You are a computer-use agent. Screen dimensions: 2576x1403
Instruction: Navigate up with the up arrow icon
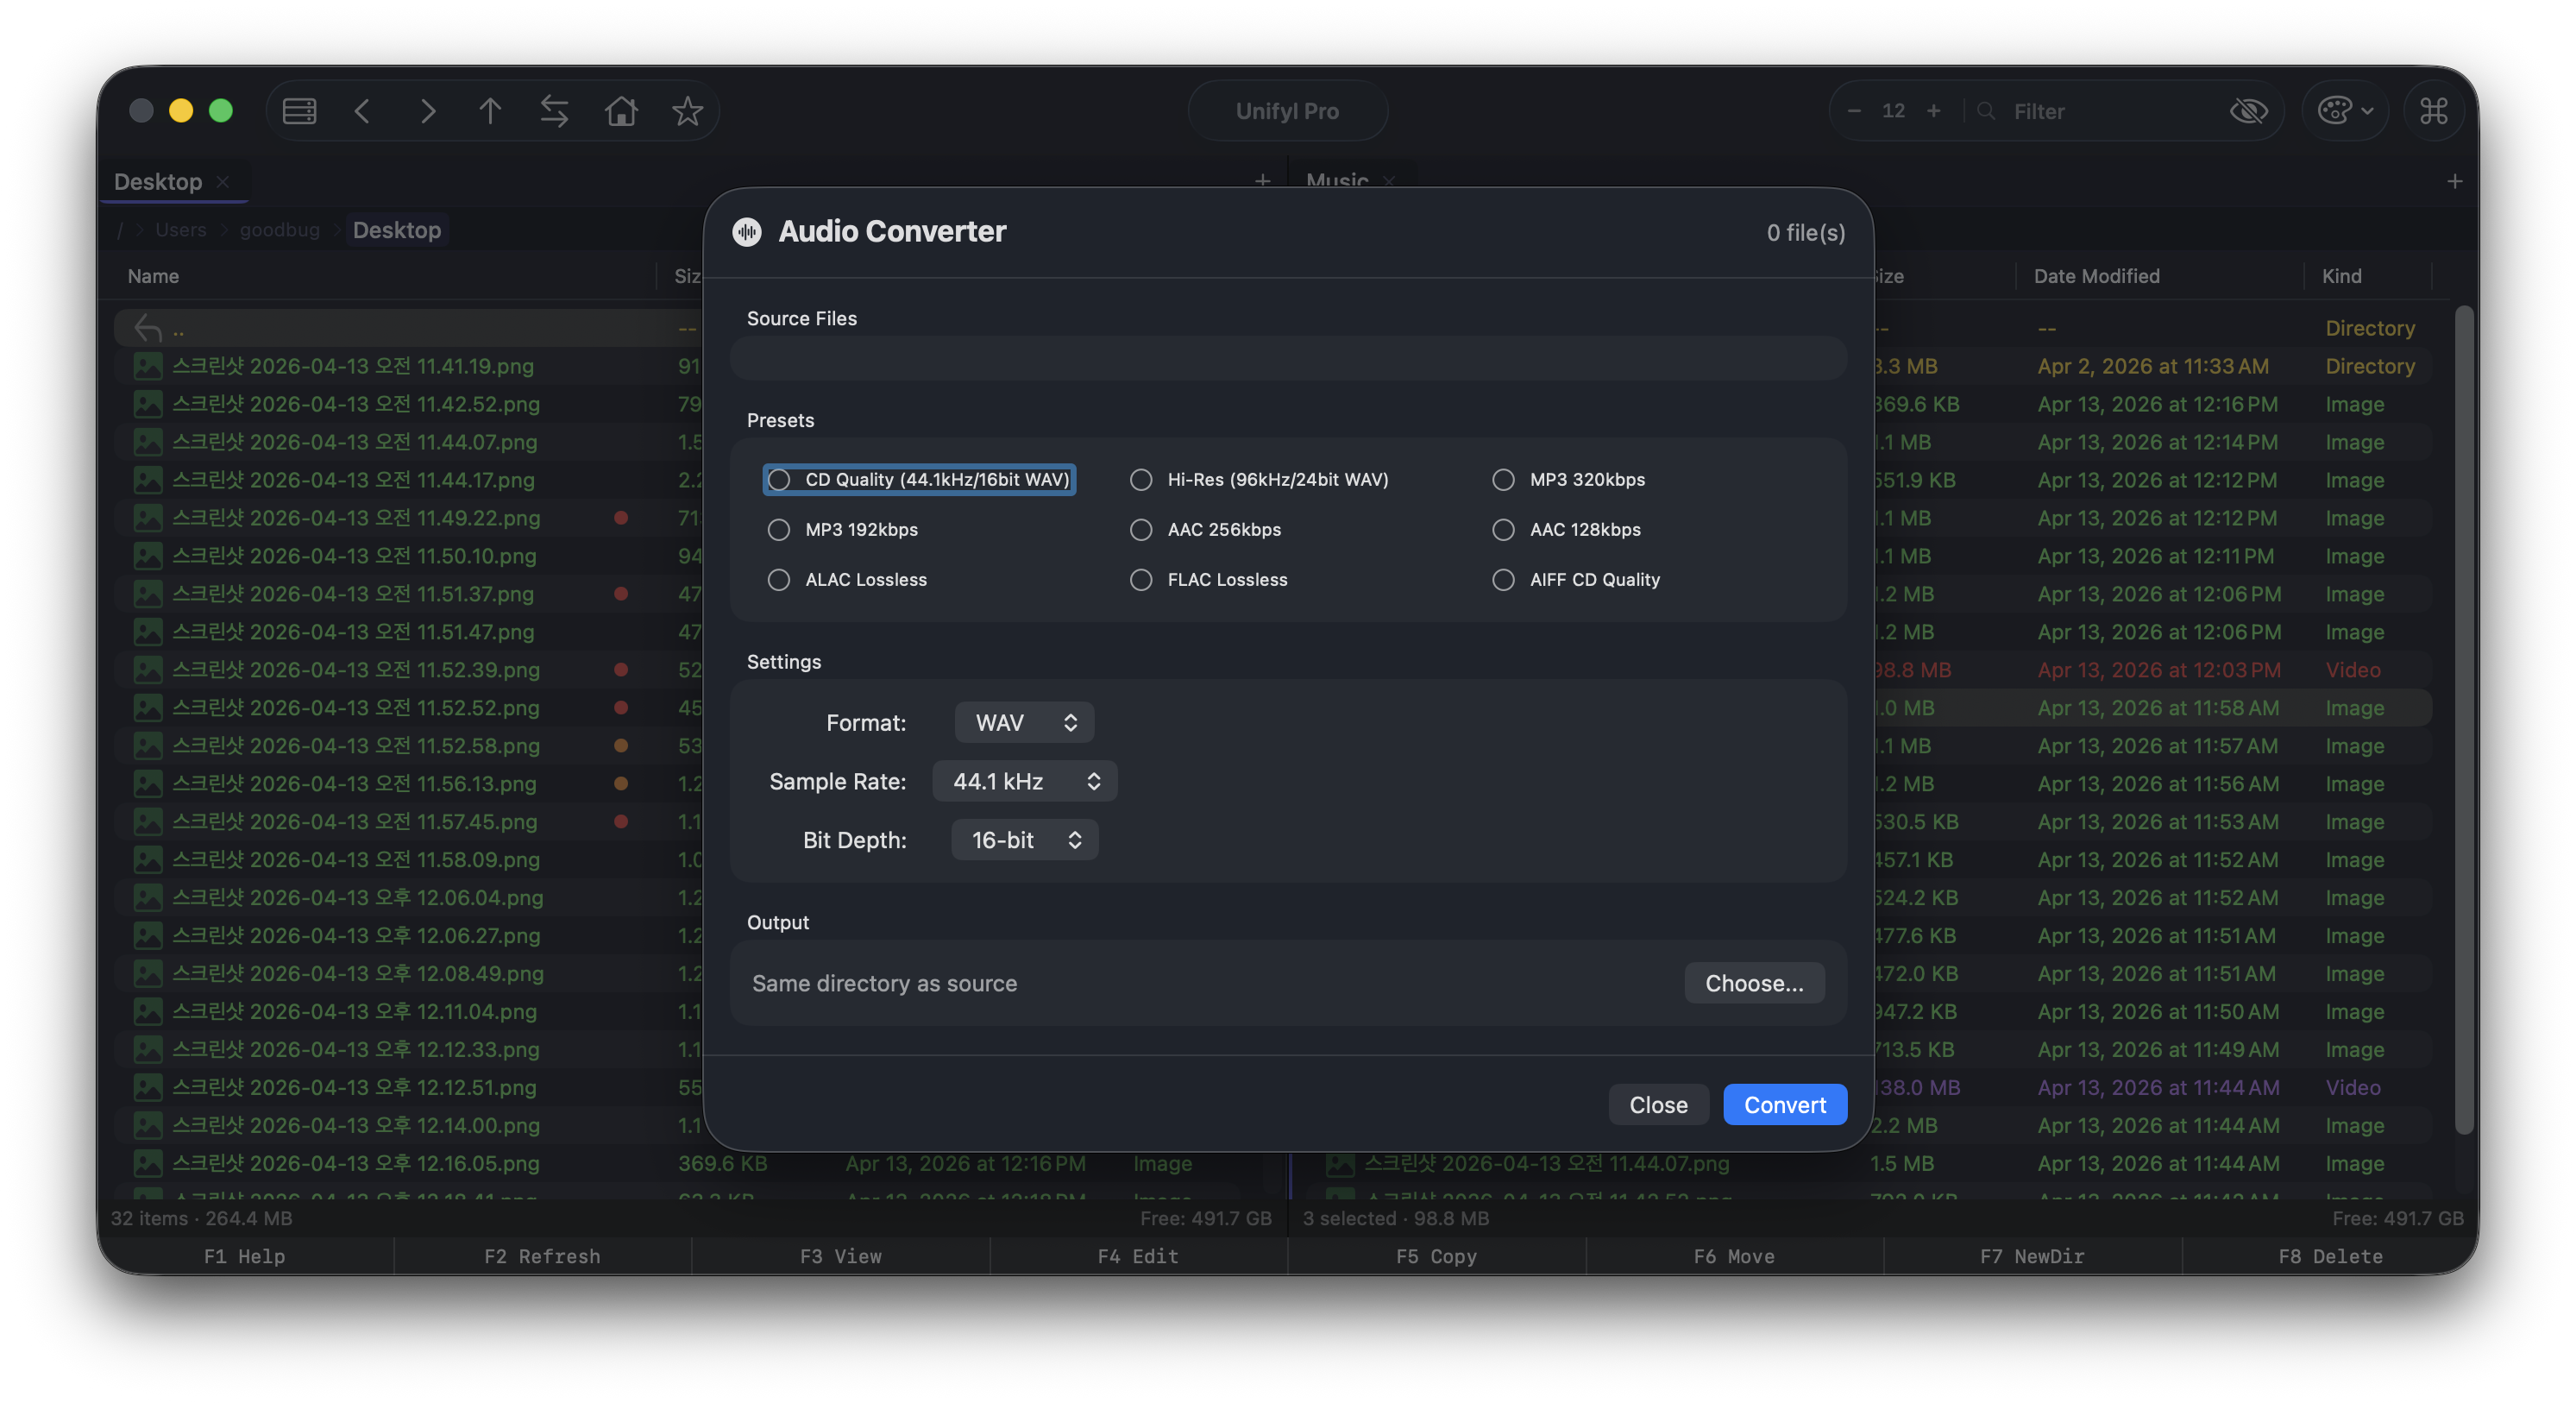point(490,111)
